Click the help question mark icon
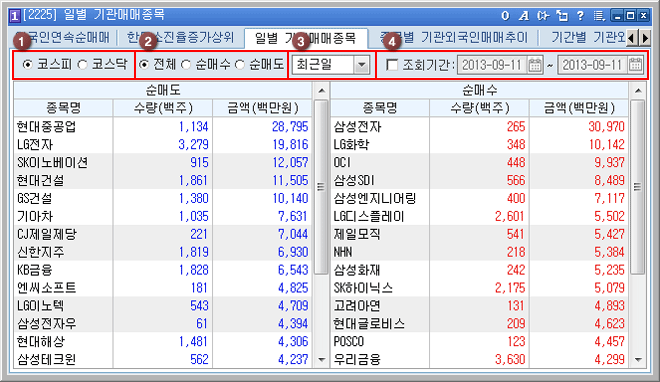This screenshot has width=660, height=382. 580,16
